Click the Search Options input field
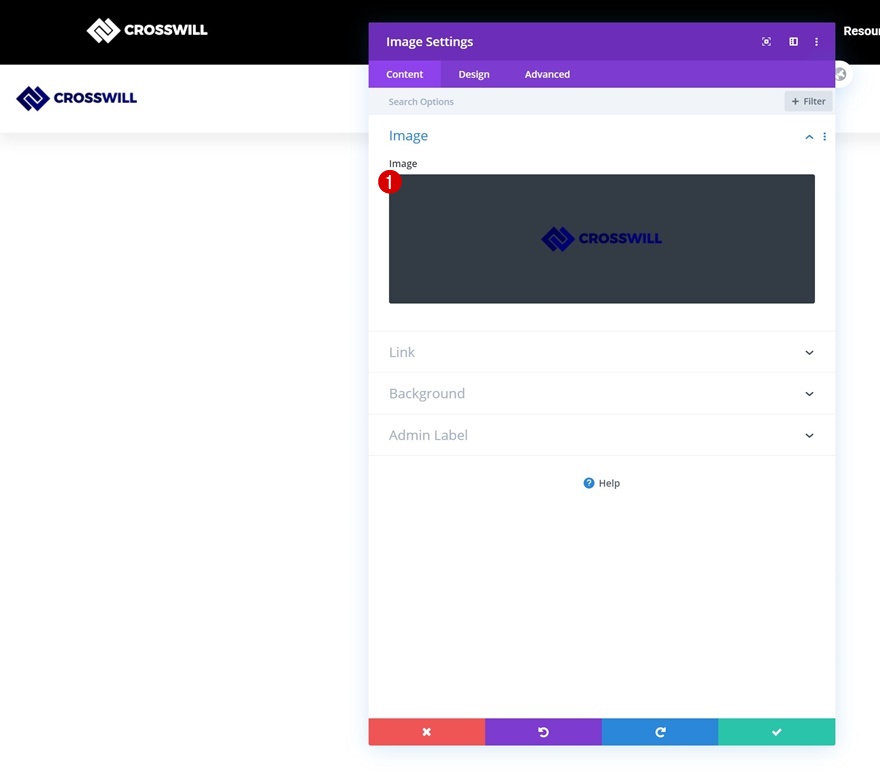Viewport: 880px width, 772px height. 500,101
